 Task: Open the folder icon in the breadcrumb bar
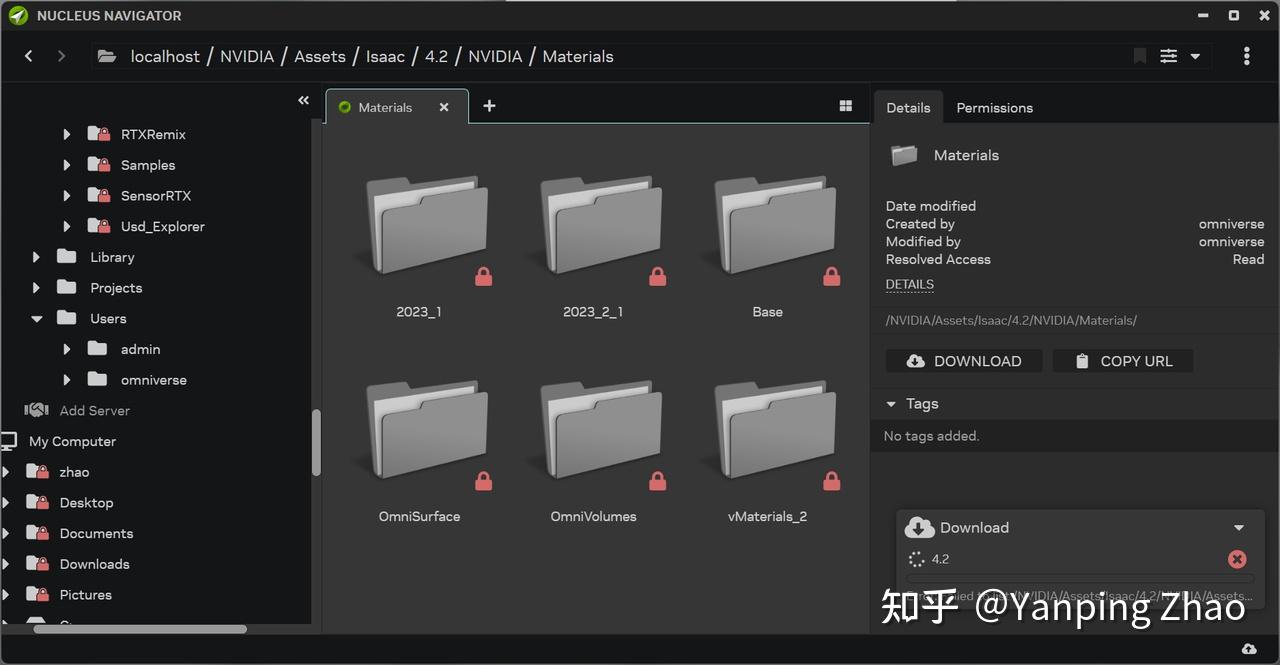(x=107, y=56)
